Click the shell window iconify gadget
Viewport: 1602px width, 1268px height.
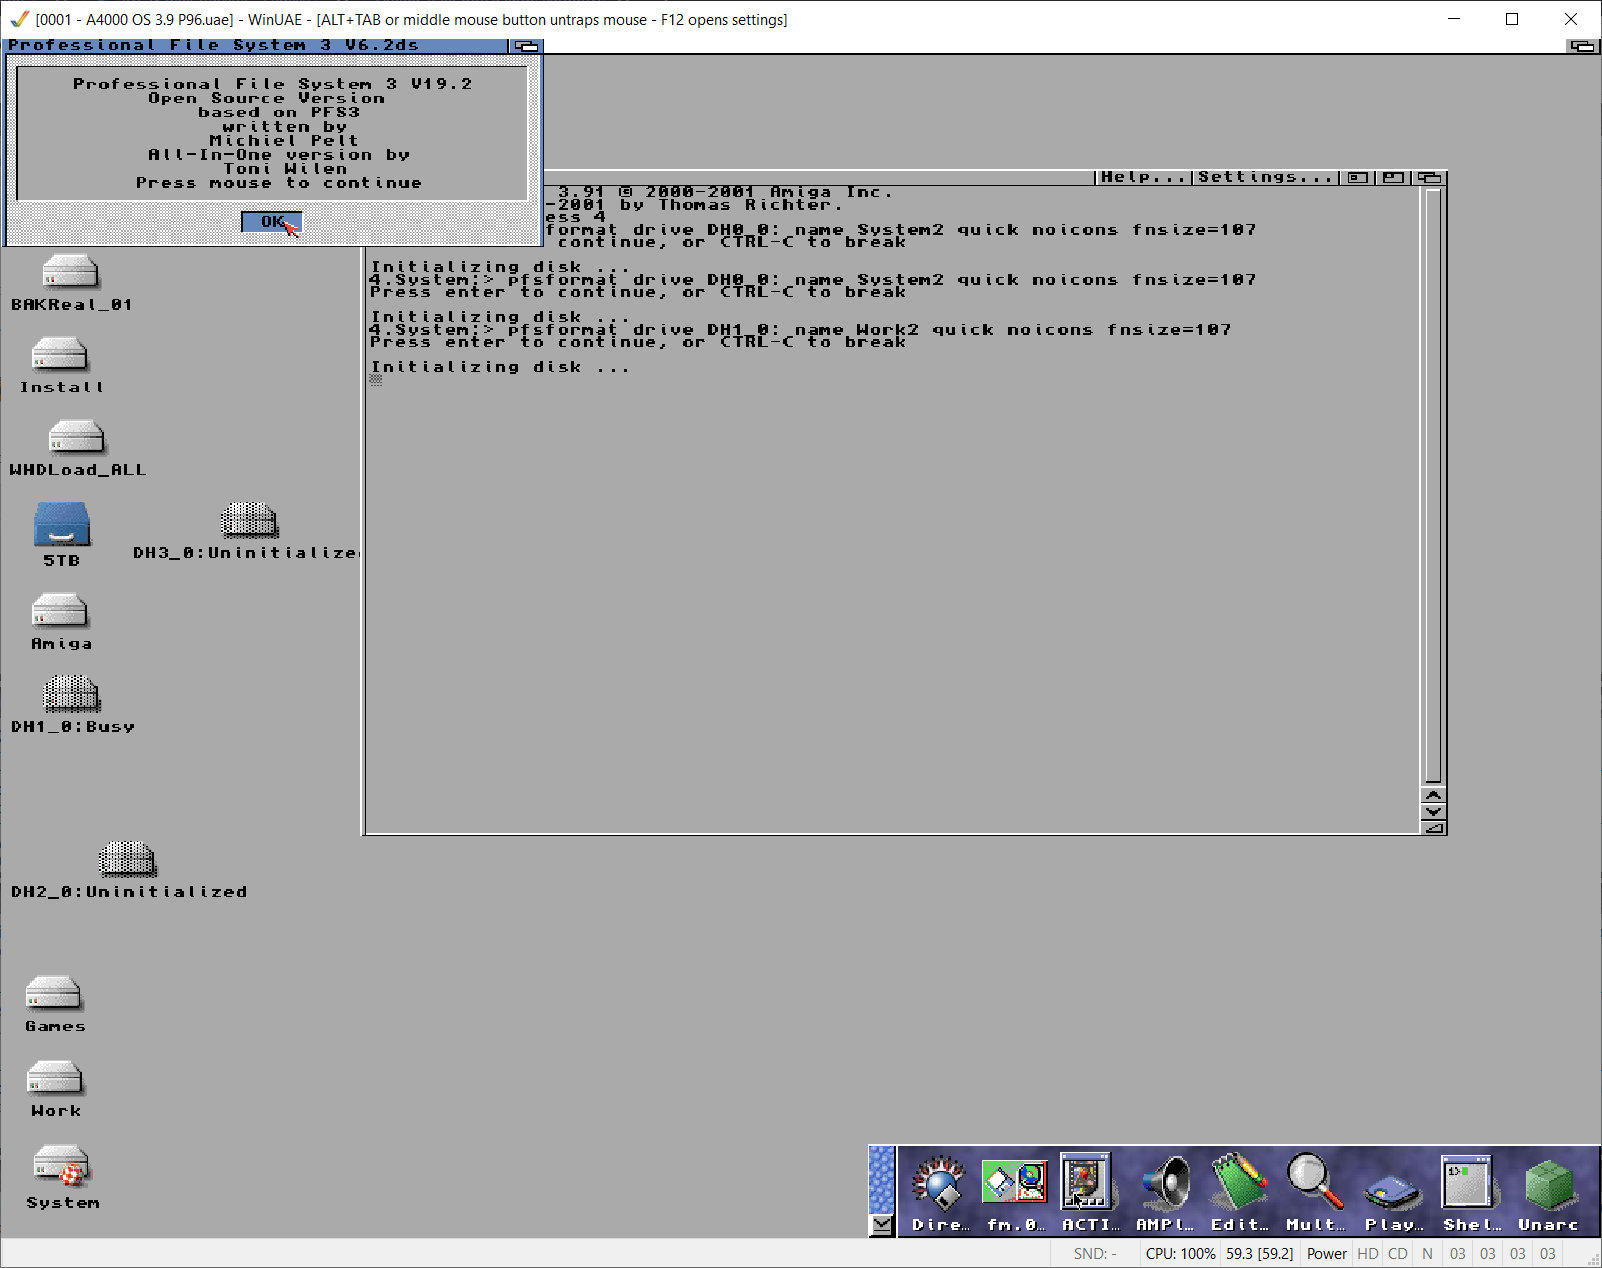[1357, 177]
